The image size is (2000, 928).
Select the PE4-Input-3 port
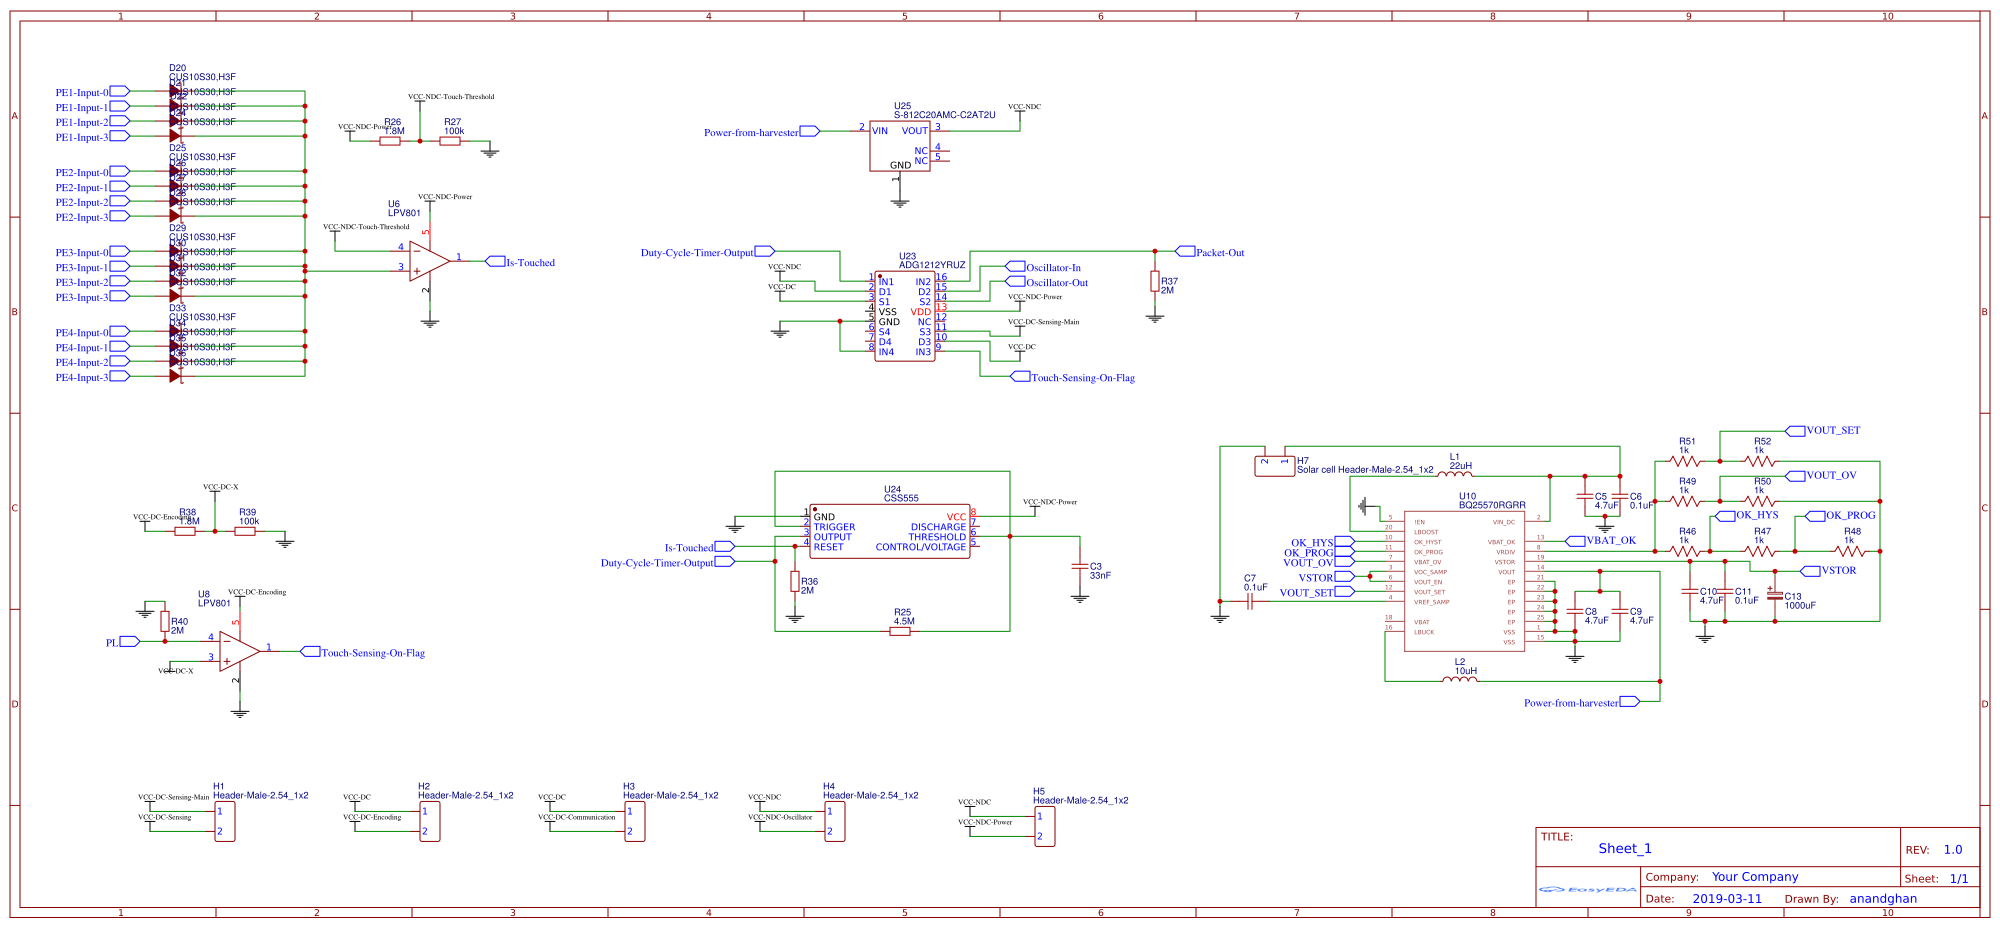93,377
